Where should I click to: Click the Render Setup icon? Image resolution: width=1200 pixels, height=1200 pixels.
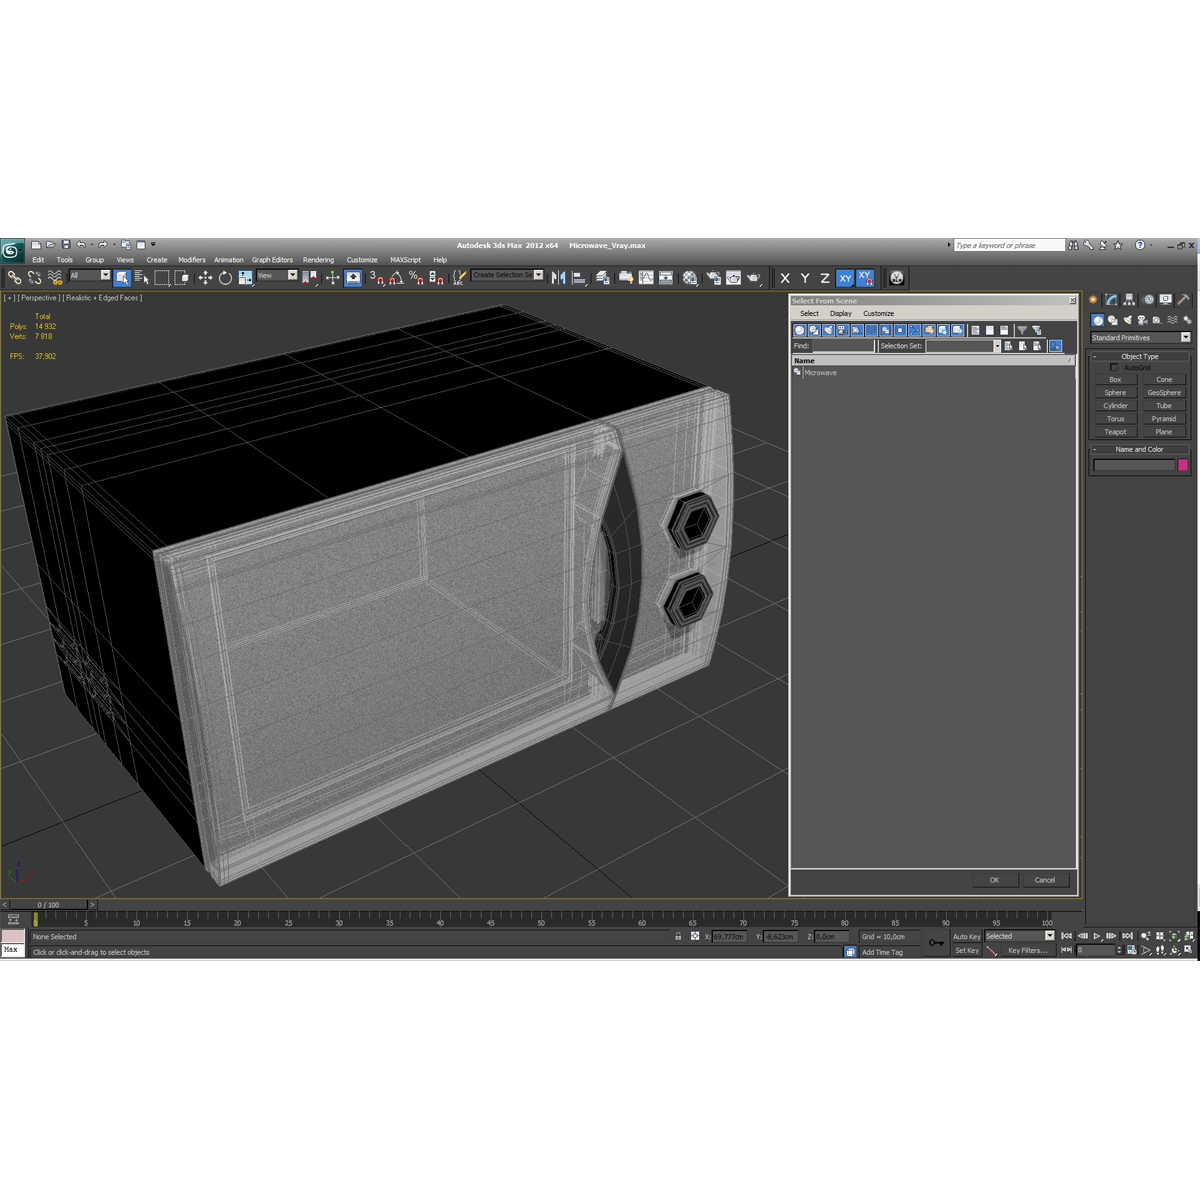click(x=713, y=277)
